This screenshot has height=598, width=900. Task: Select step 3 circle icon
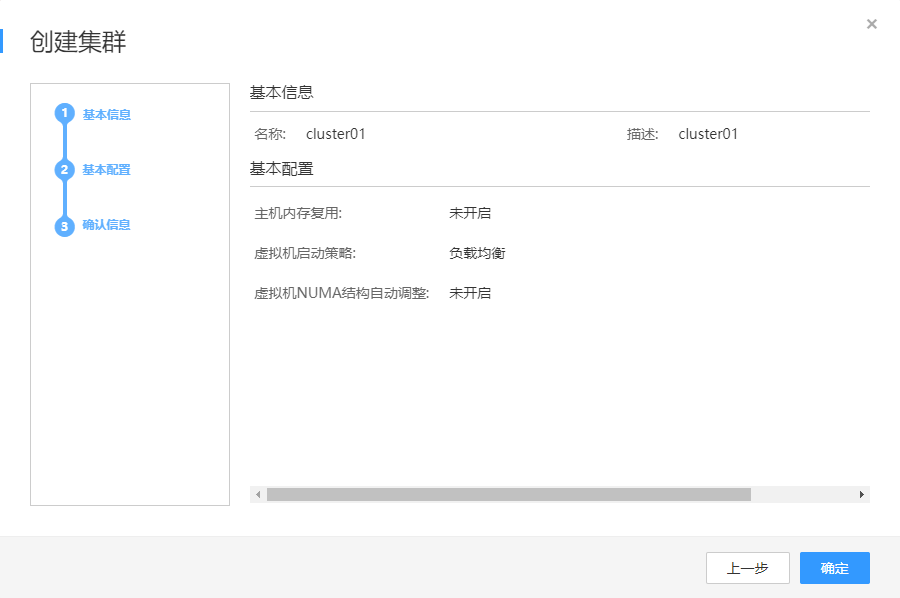65,226
